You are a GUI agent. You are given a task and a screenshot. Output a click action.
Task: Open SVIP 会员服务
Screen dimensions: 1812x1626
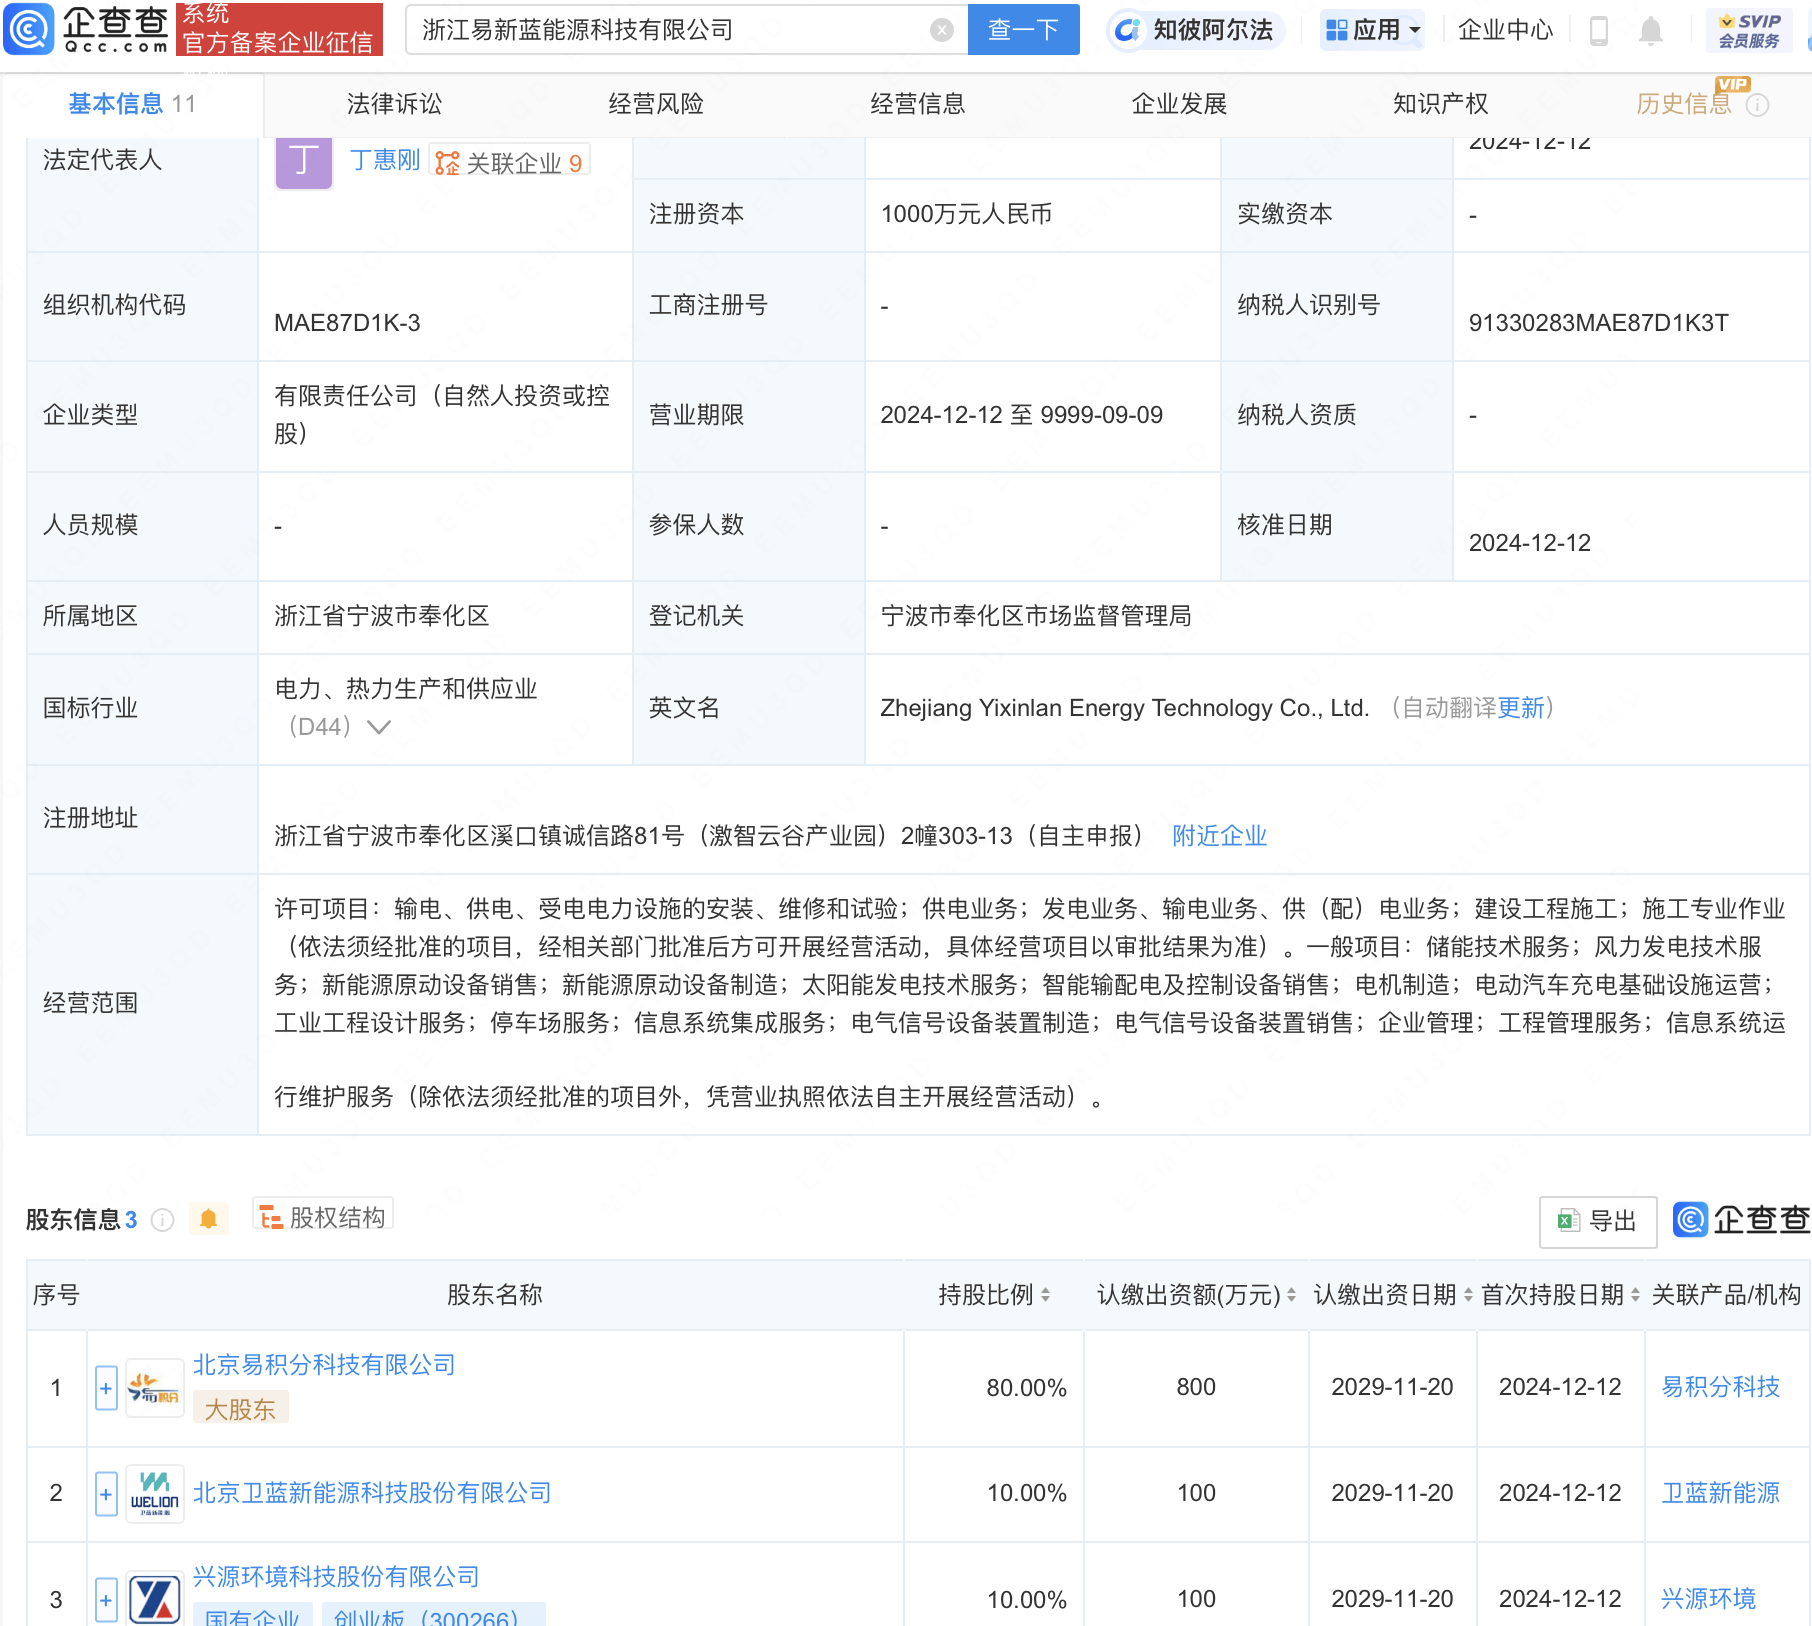tap(1749, 30)
